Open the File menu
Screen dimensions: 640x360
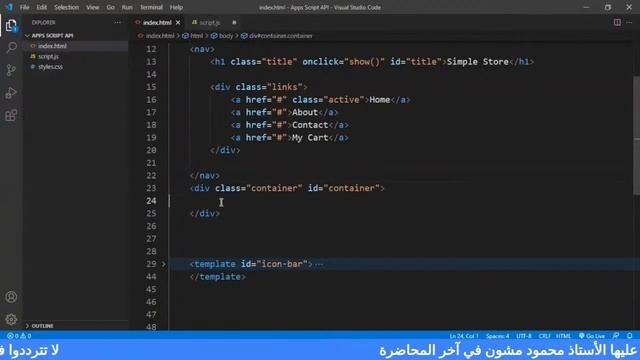(24, 7)
